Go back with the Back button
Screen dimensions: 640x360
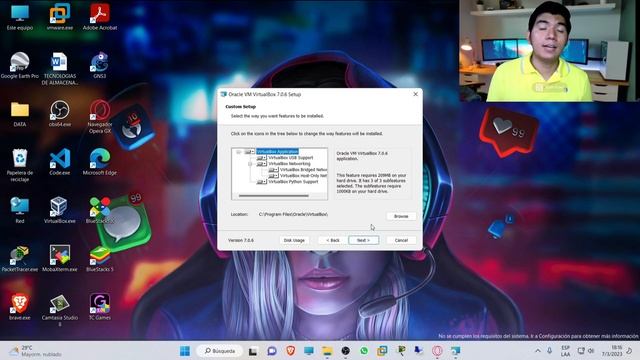333,240
